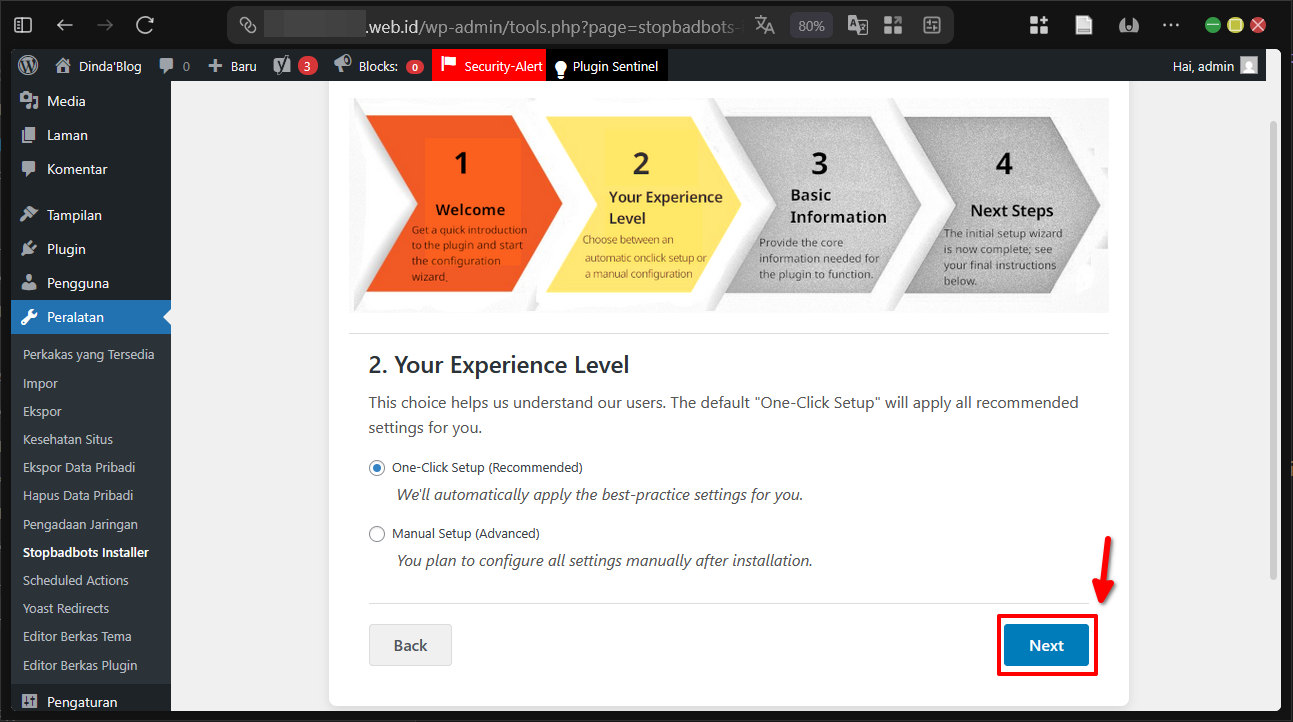Click the WordPress logo in admin bar
This screenshot has height=722, width=1293.
pos(28,66)
